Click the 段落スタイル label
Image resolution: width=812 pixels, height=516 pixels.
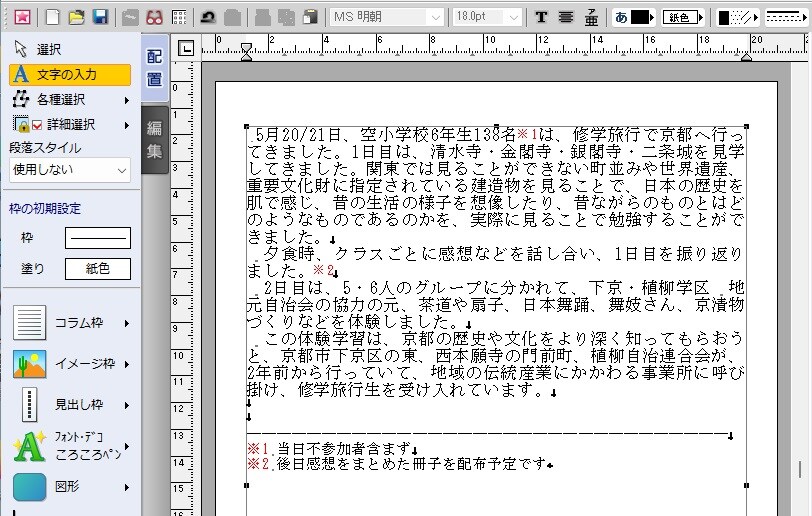click(x=45, y=148)
